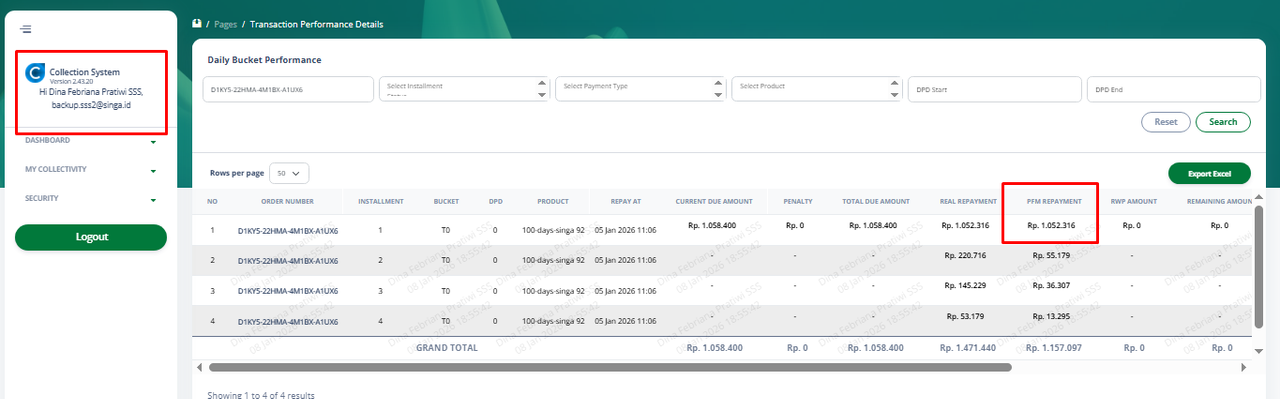
Task: Click the REPAY AT column header
Action: tap(625, 201)
